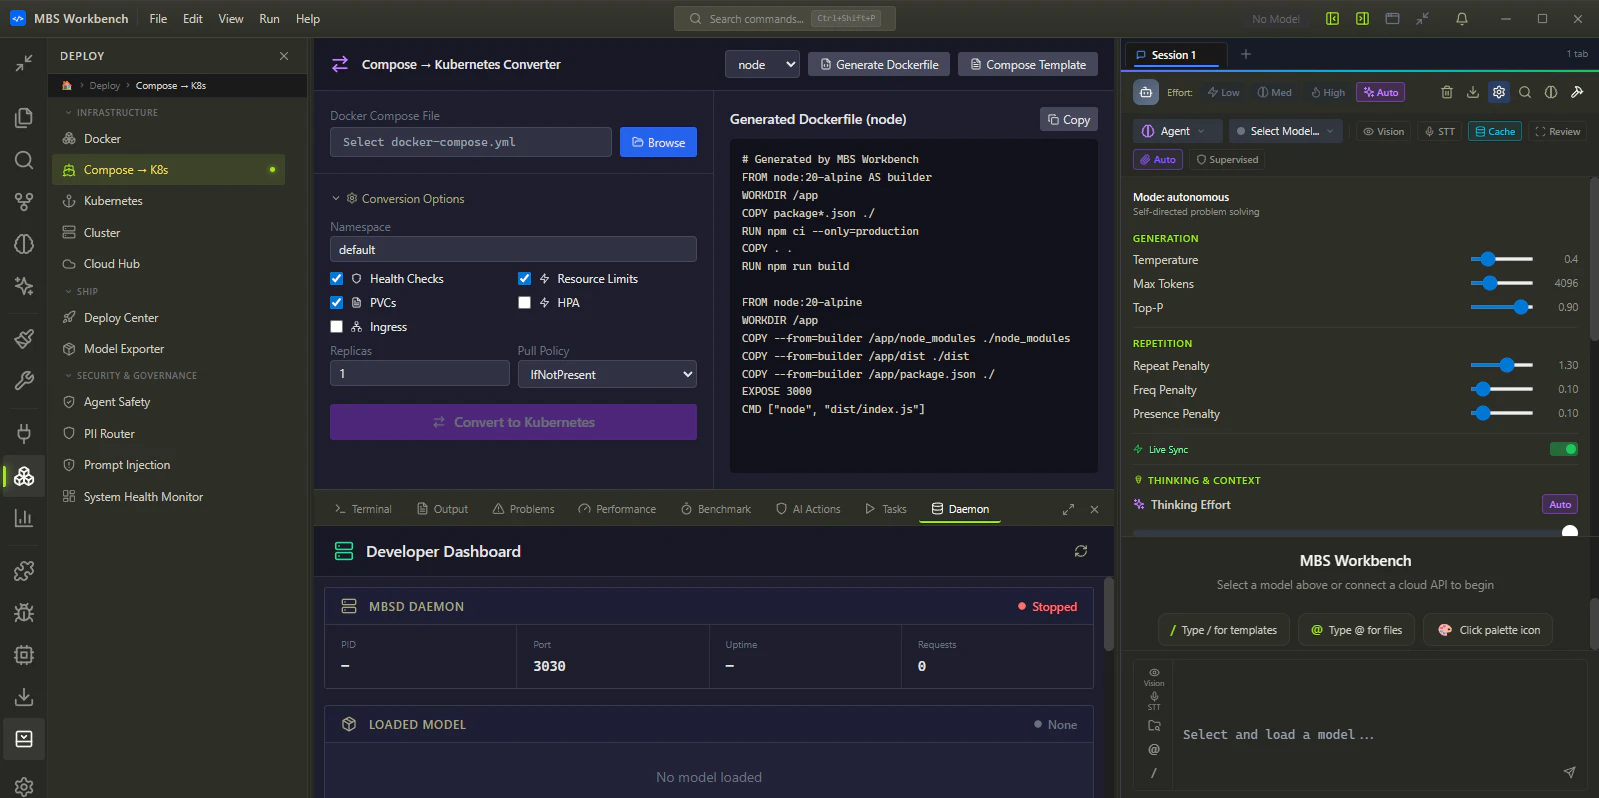Click the search icon in the session toolbar
This screenshot has width=1599, height=798.
click(1524, 92)
